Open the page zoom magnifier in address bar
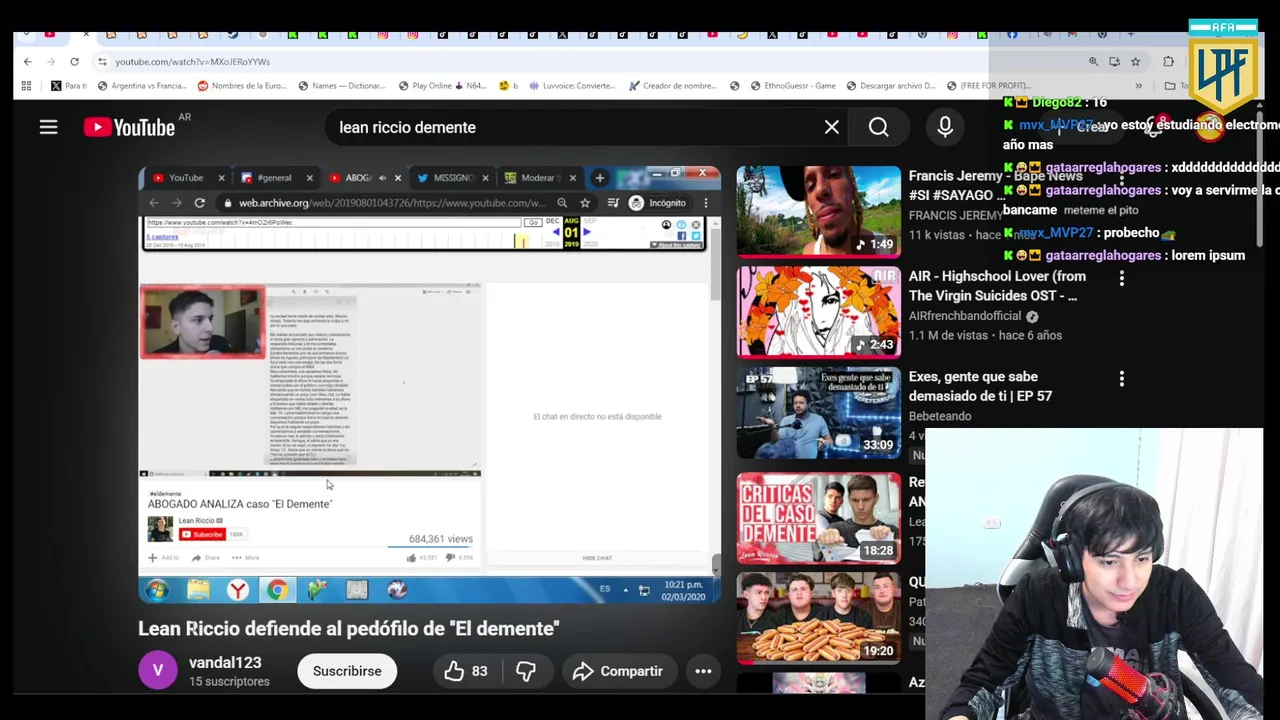Screen dimensions: 1280x720 (x=1093, y=61)
